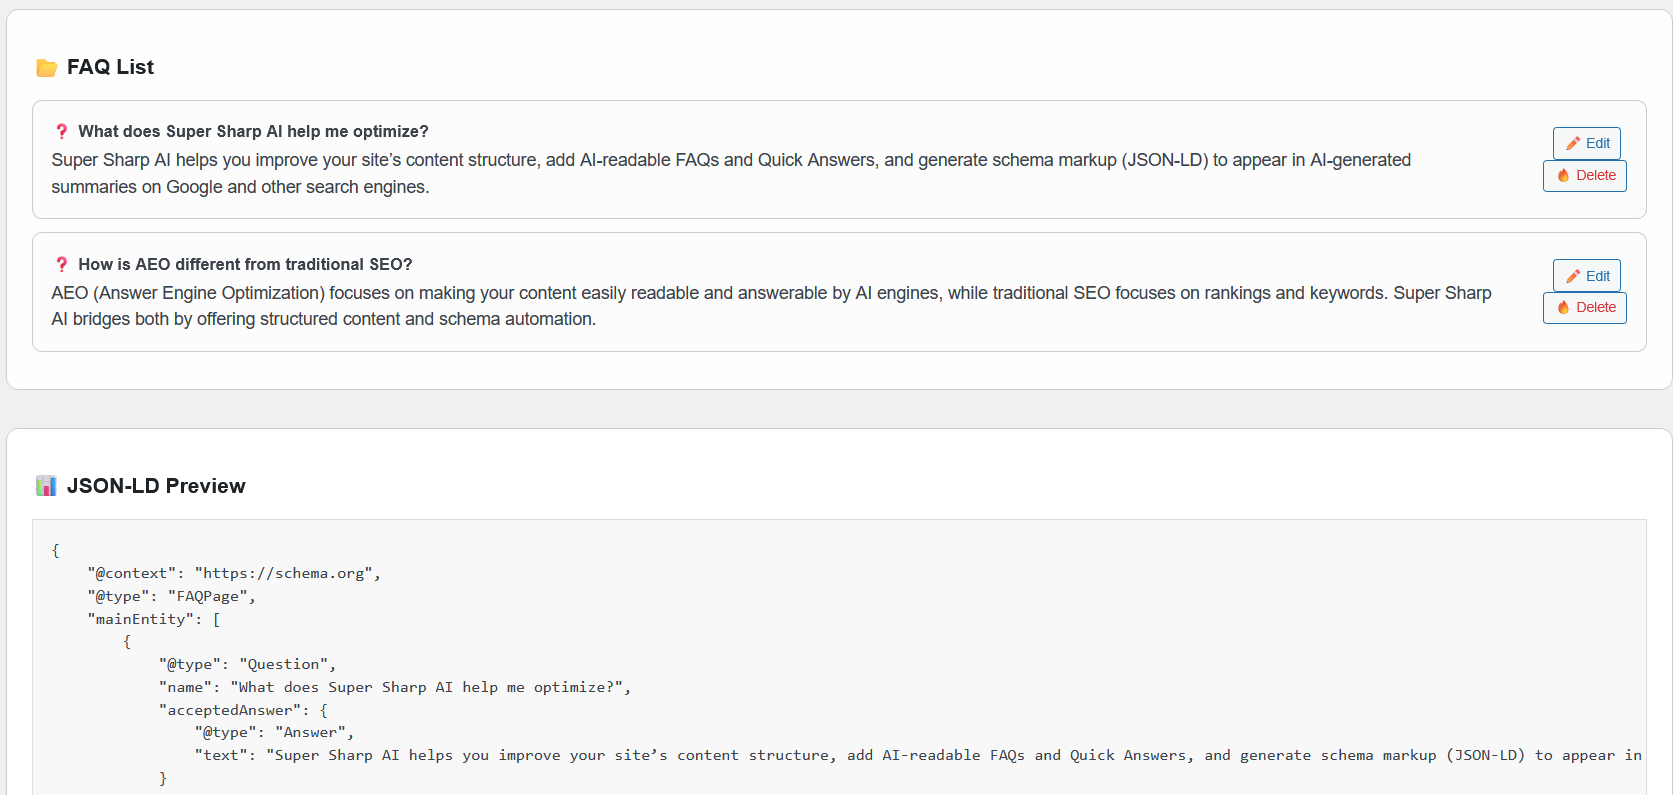
Task: Click the "acceptedAnswer" line in the JSON code
Action: point(243,711)
